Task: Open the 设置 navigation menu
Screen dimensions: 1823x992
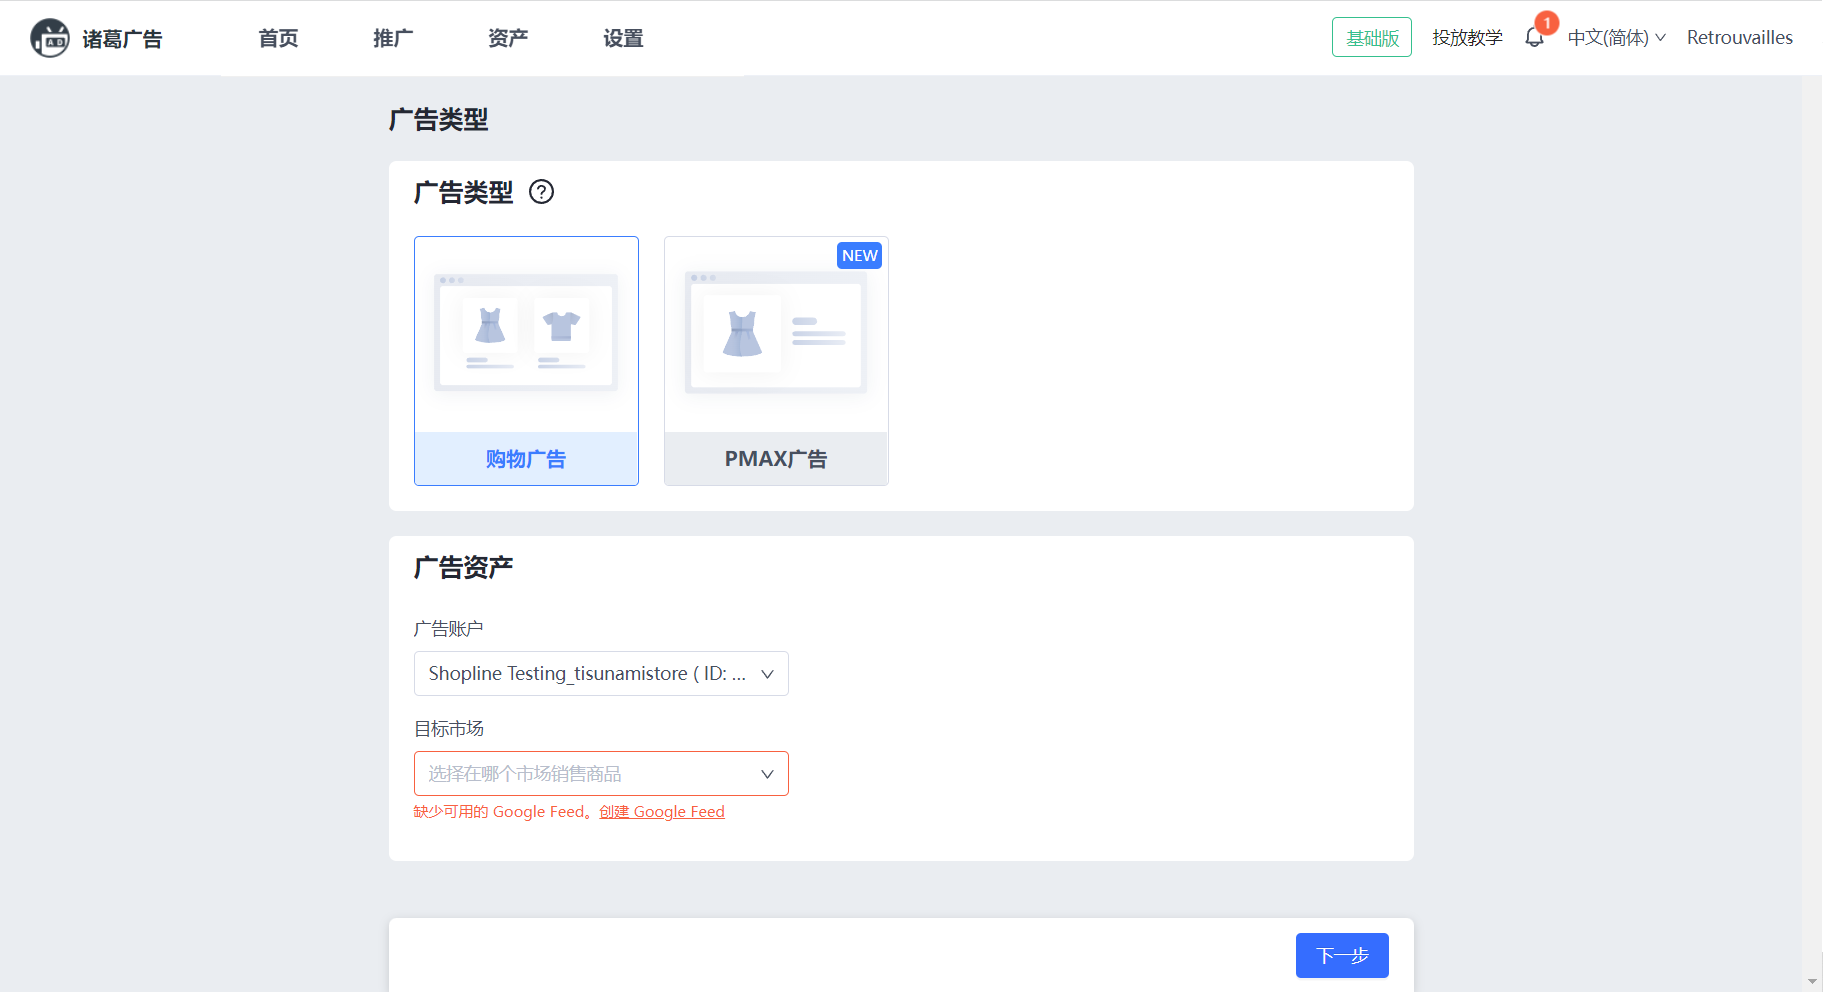Action: (x=623, y=38)
